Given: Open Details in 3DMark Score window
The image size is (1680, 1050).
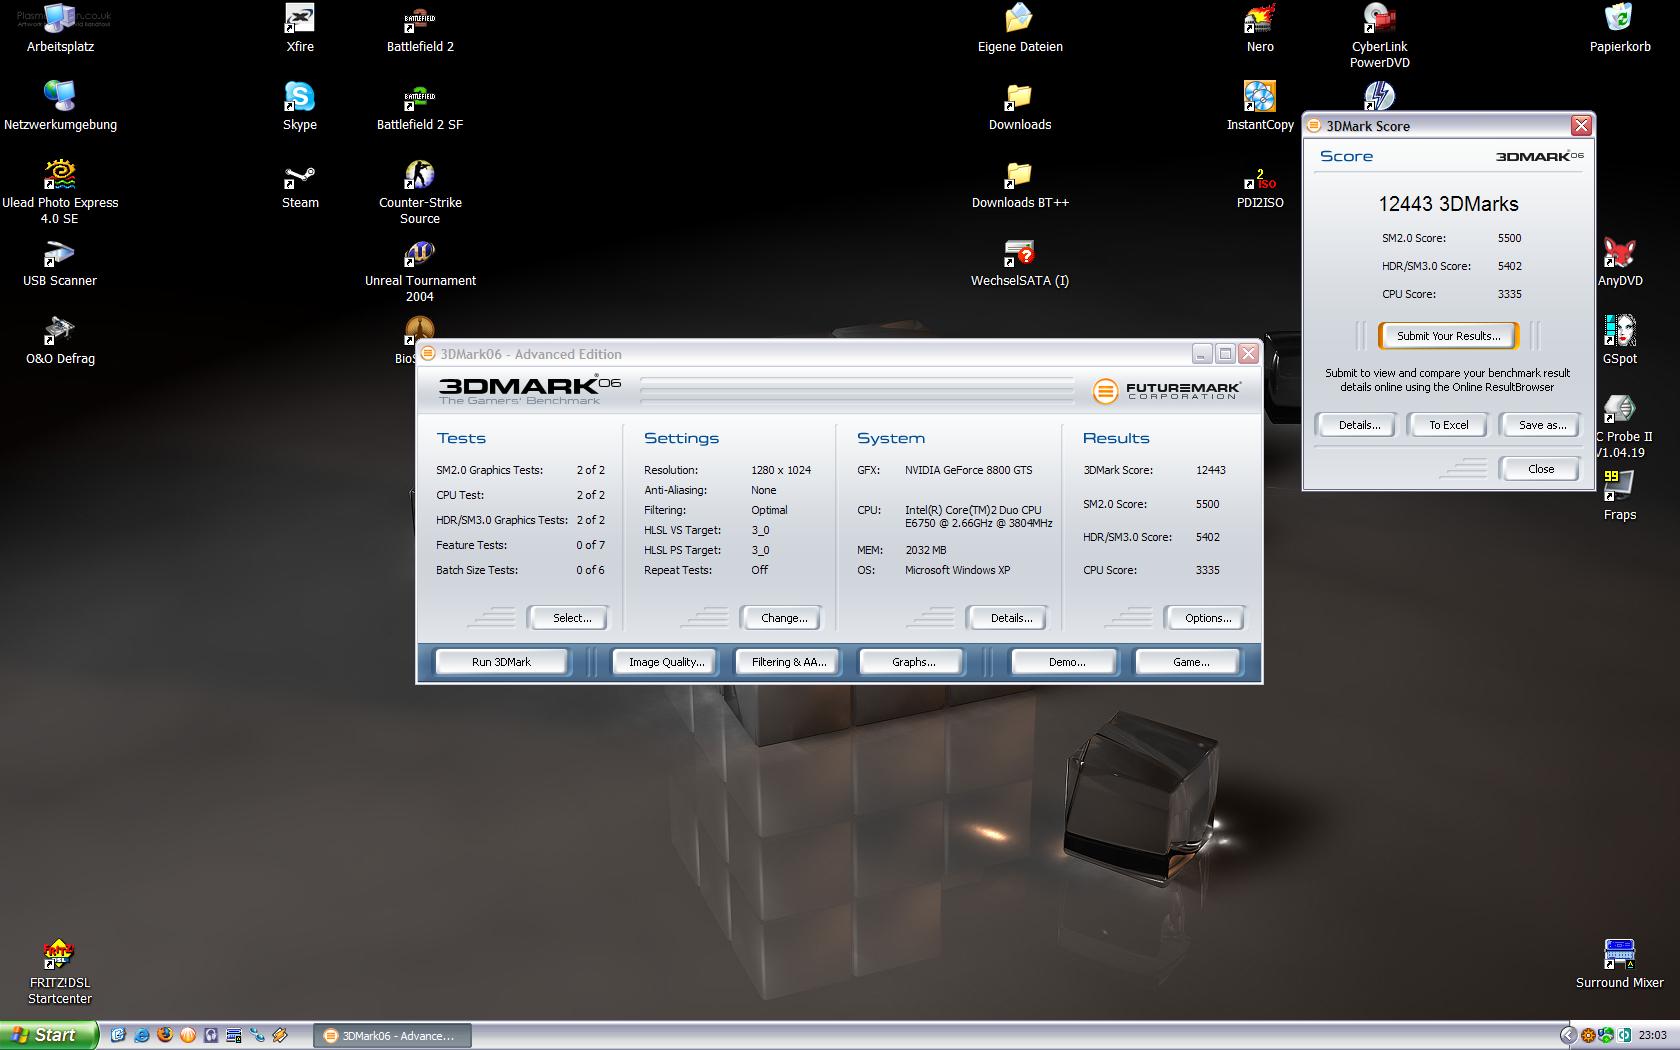Looking at the screenshot, I should tap(1359, 425).
